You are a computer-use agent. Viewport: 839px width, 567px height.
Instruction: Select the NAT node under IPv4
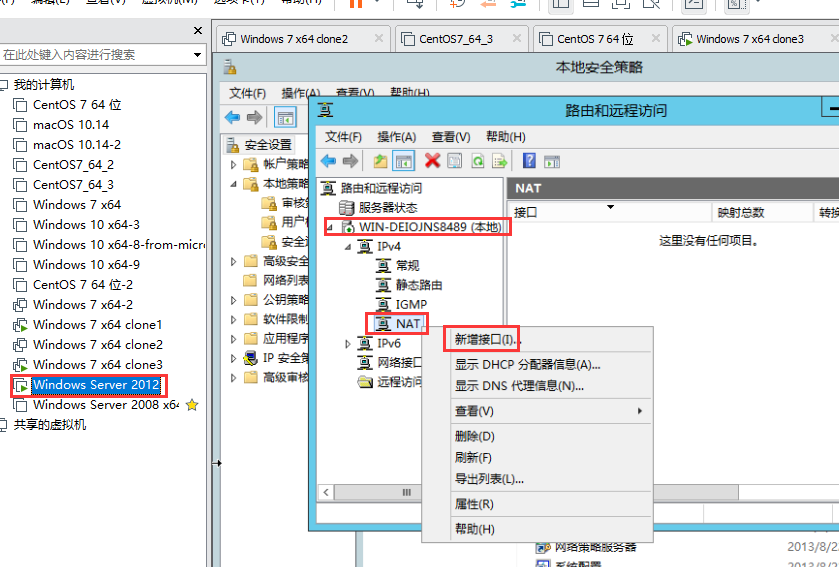click(408, 324)
